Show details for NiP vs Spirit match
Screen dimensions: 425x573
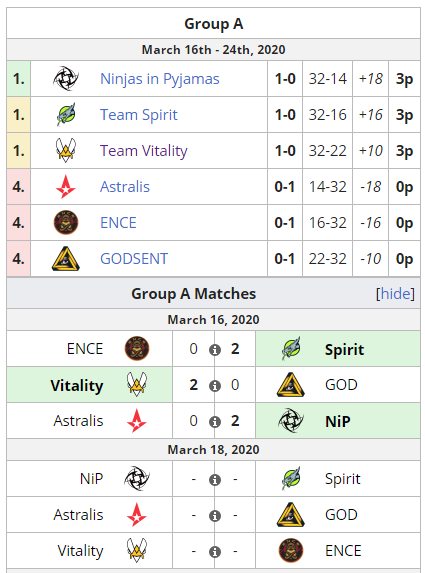click(215, 479)
